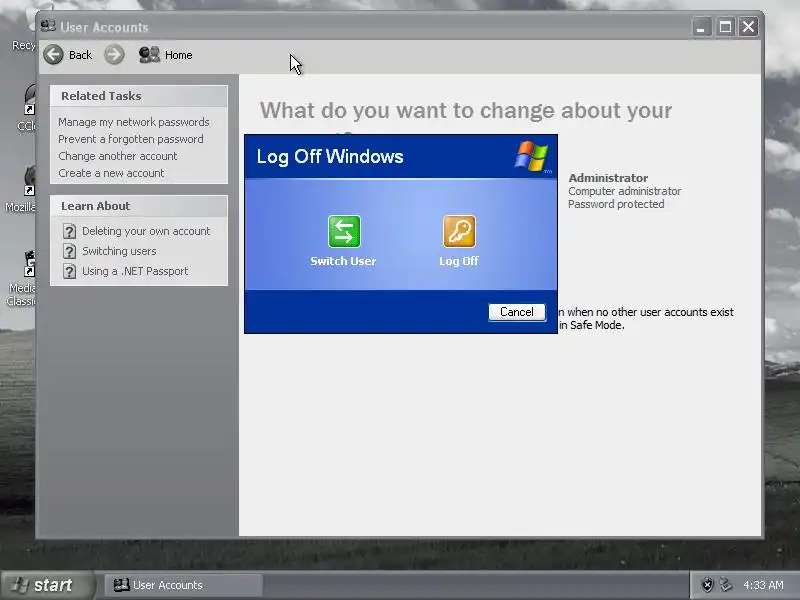
Task: Click the Safely Remove Hardware tray icon
Action: coord(726,585)
